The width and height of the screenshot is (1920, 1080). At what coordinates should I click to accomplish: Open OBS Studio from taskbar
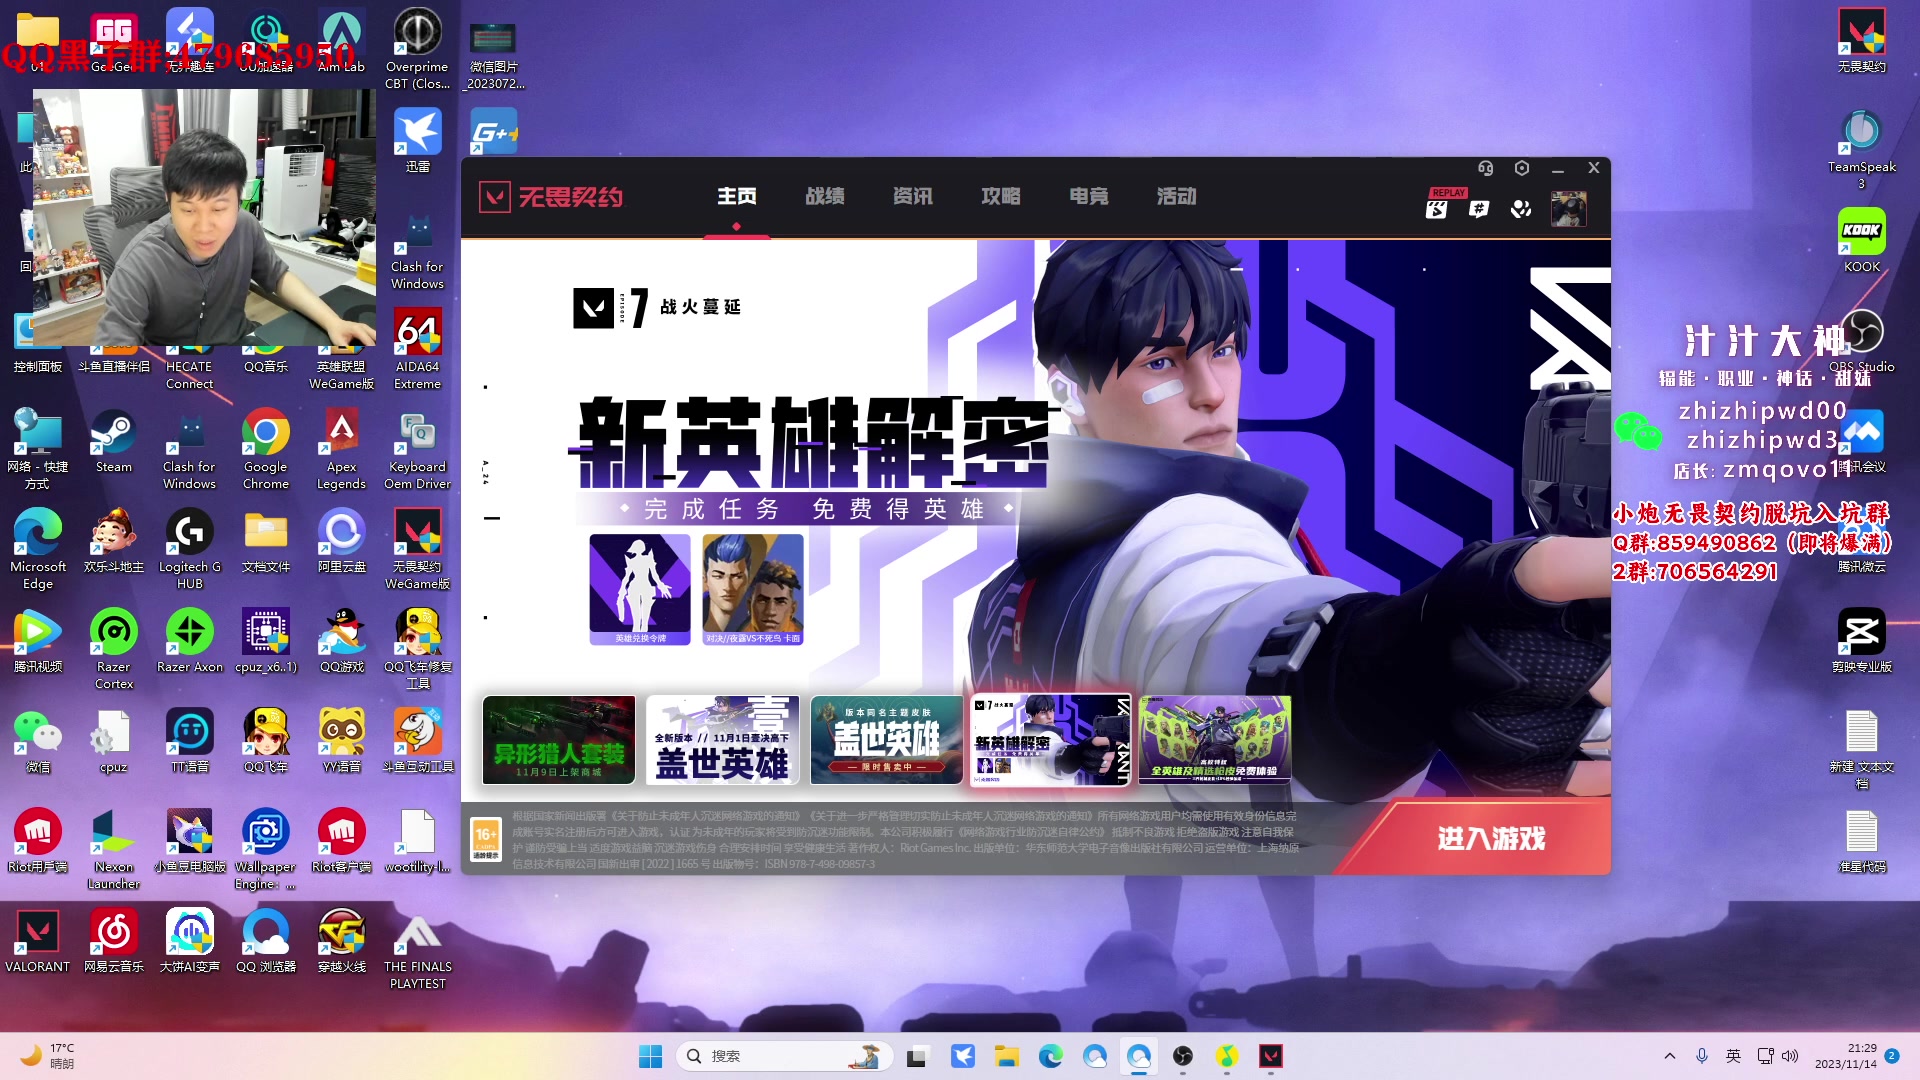[1183, 1056]
